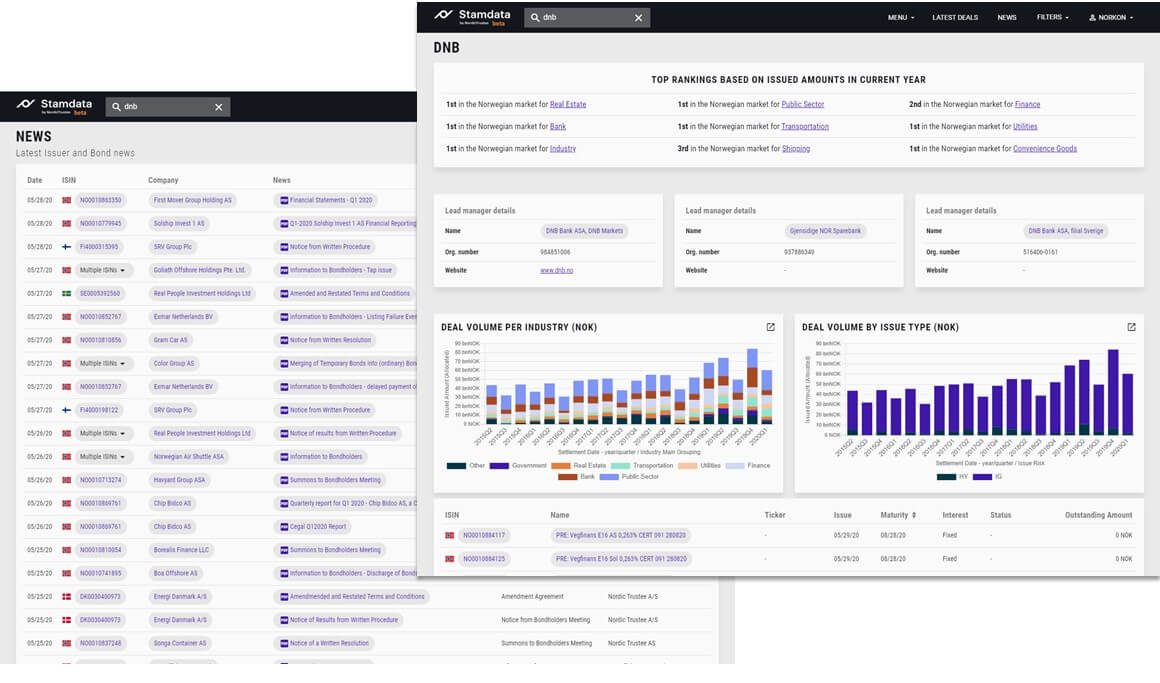Open Deal Volume By Issue Type chart externally
Screen dimensions: 1160x683
(x=1131, y=327)
